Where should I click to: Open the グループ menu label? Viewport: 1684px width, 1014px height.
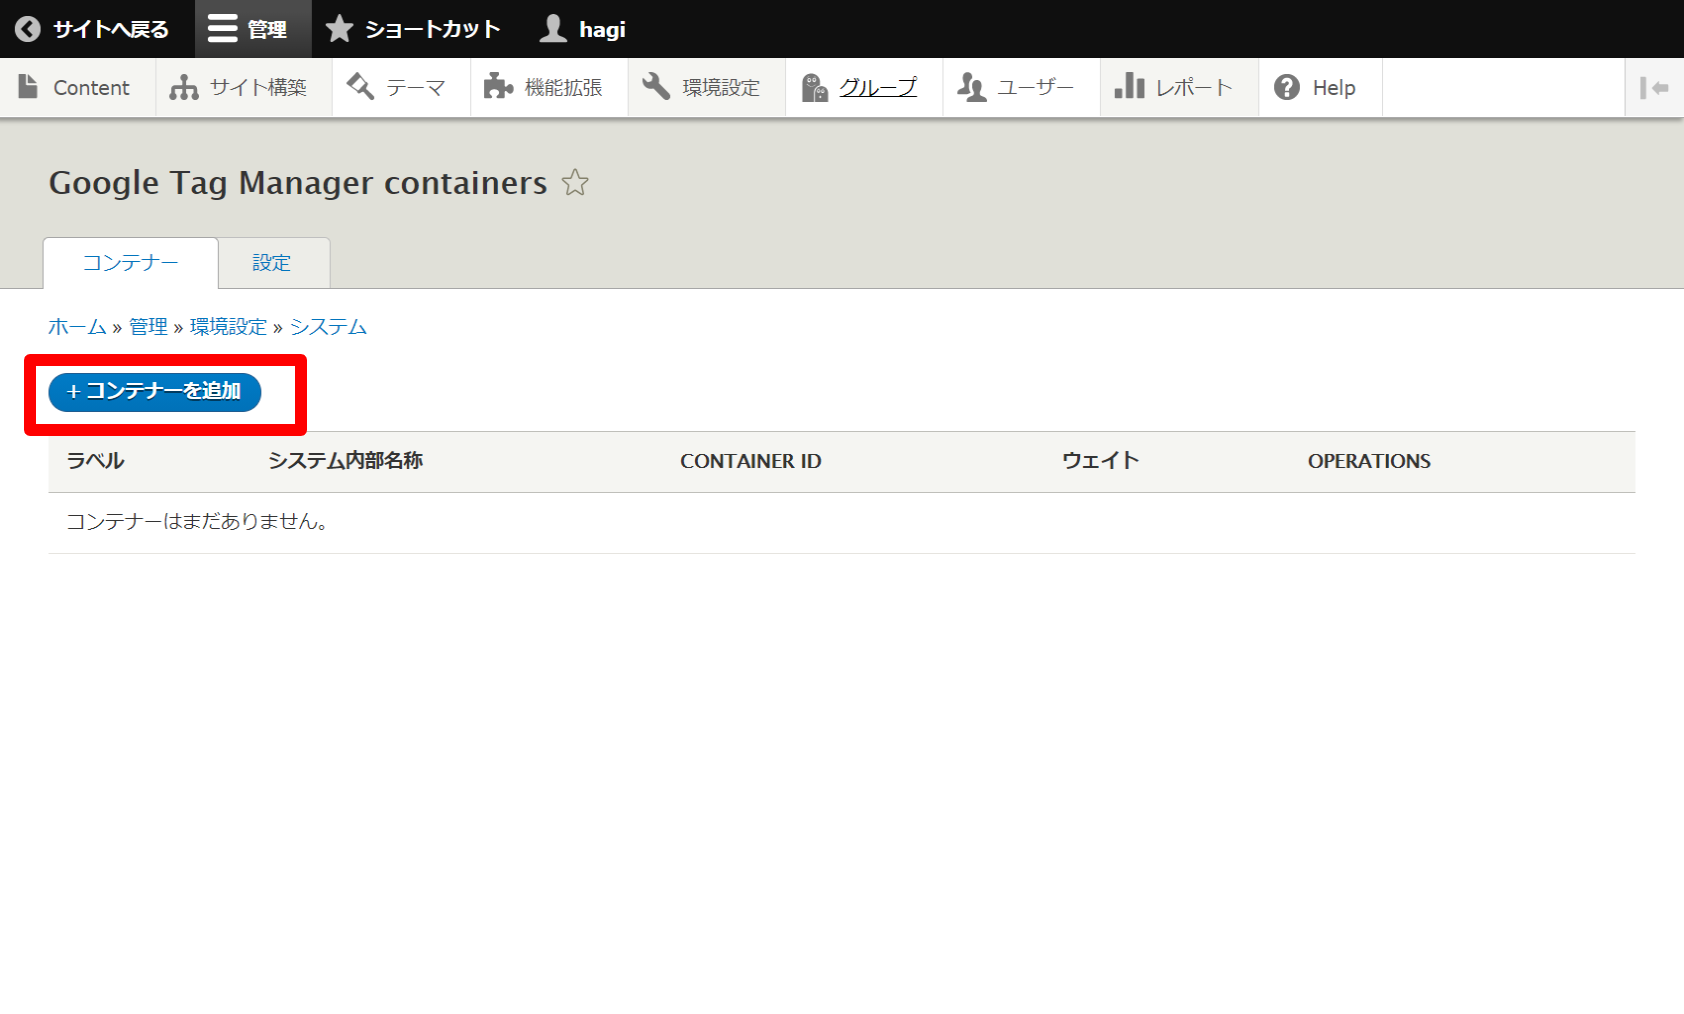878,88
